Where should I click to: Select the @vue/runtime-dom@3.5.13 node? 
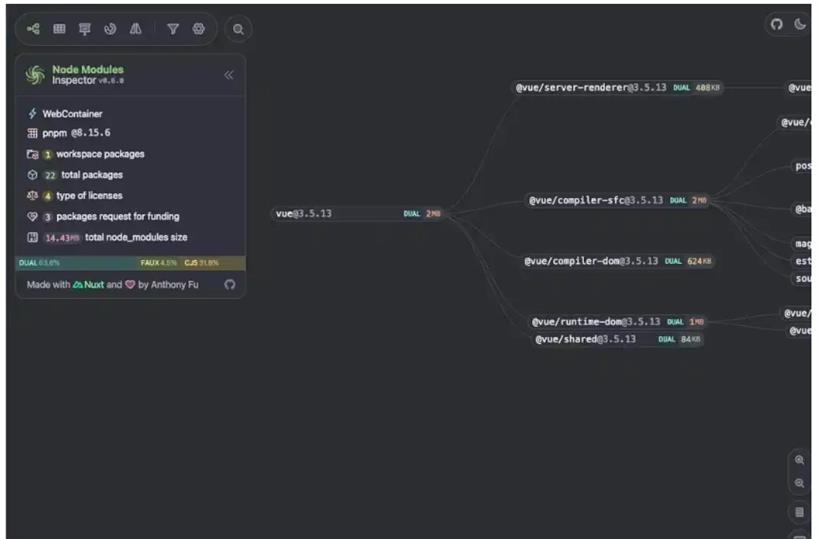tap(618, 322)
